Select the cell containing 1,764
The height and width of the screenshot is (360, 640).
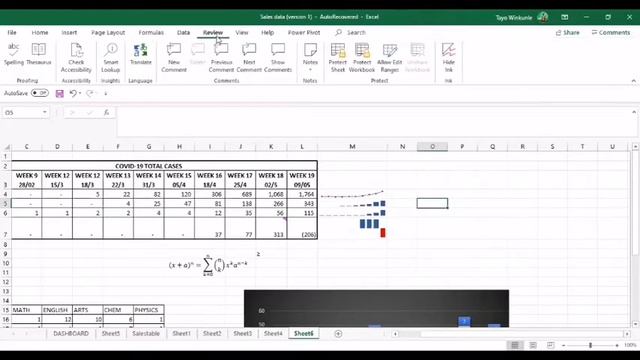coord(302,194)
